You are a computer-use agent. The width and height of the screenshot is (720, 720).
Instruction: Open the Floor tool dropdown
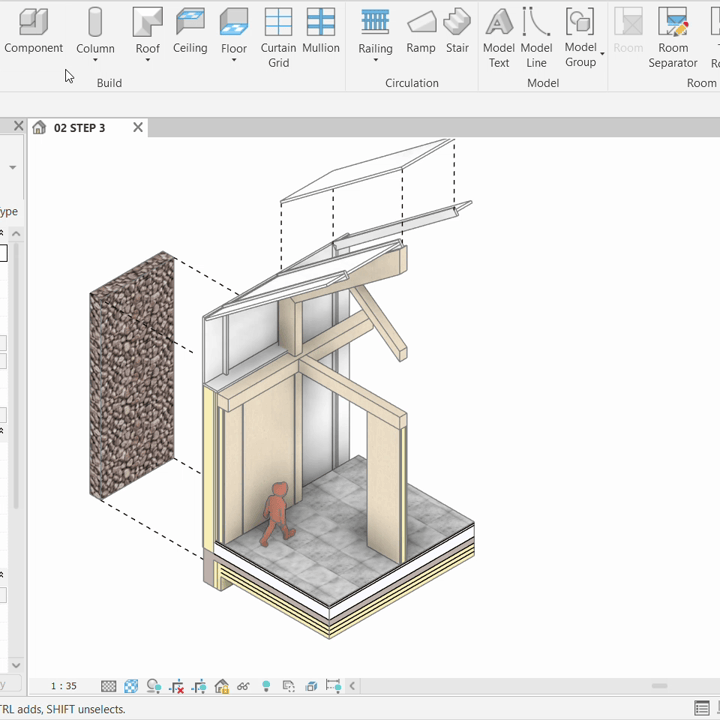[234, 61]
